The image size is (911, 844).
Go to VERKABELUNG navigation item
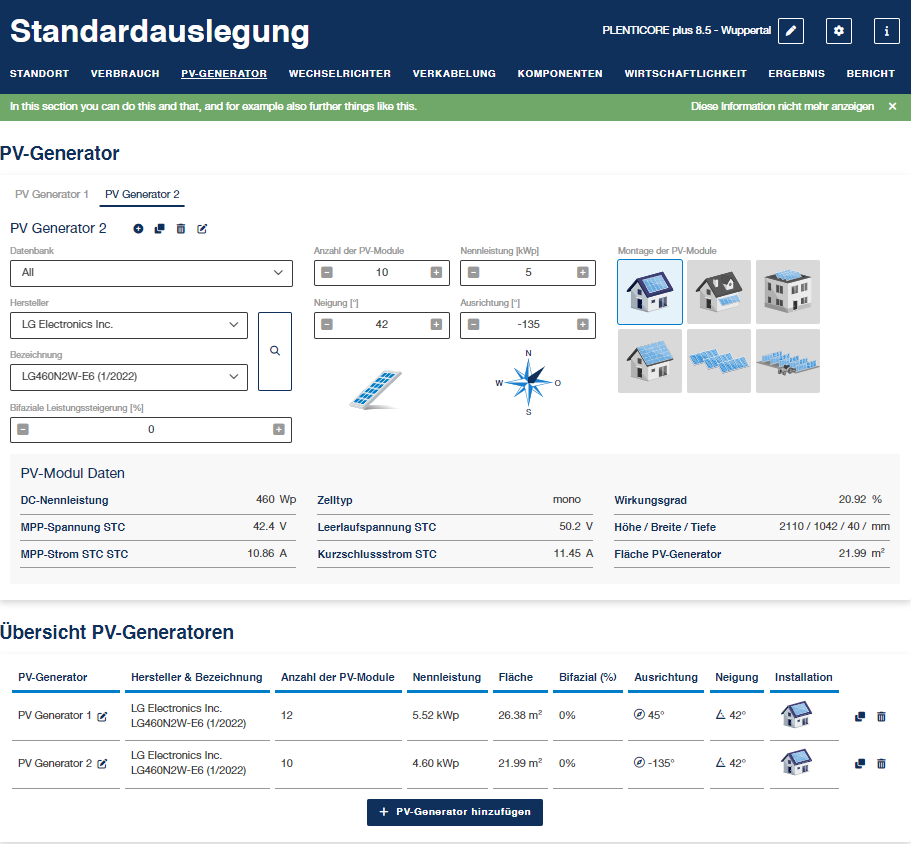tap(454, 74)
